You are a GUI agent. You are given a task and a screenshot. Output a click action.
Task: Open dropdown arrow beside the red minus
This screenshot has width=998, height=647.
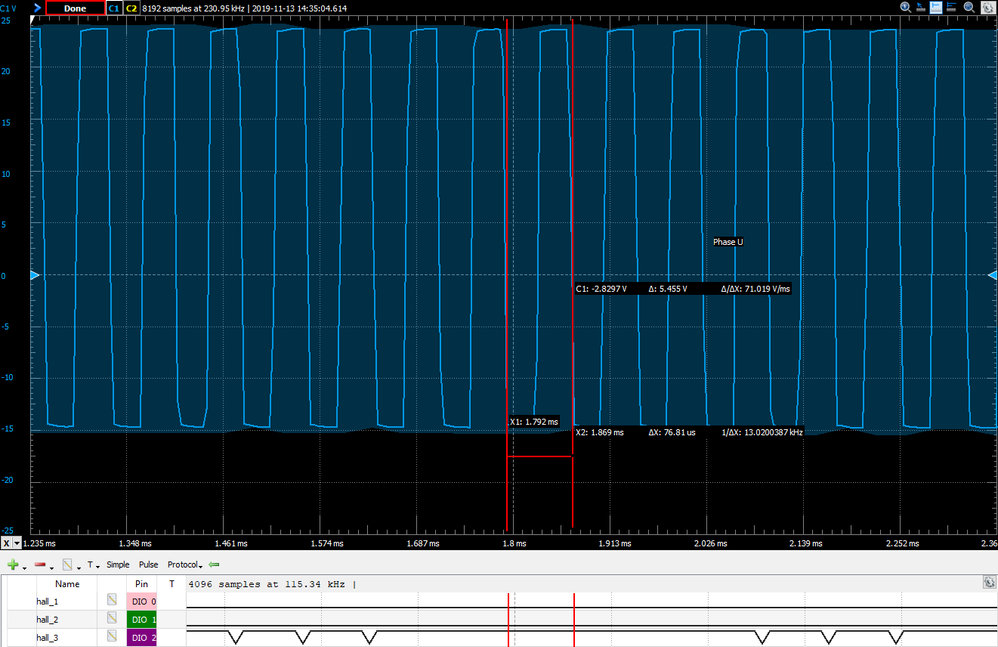[52, 566]
